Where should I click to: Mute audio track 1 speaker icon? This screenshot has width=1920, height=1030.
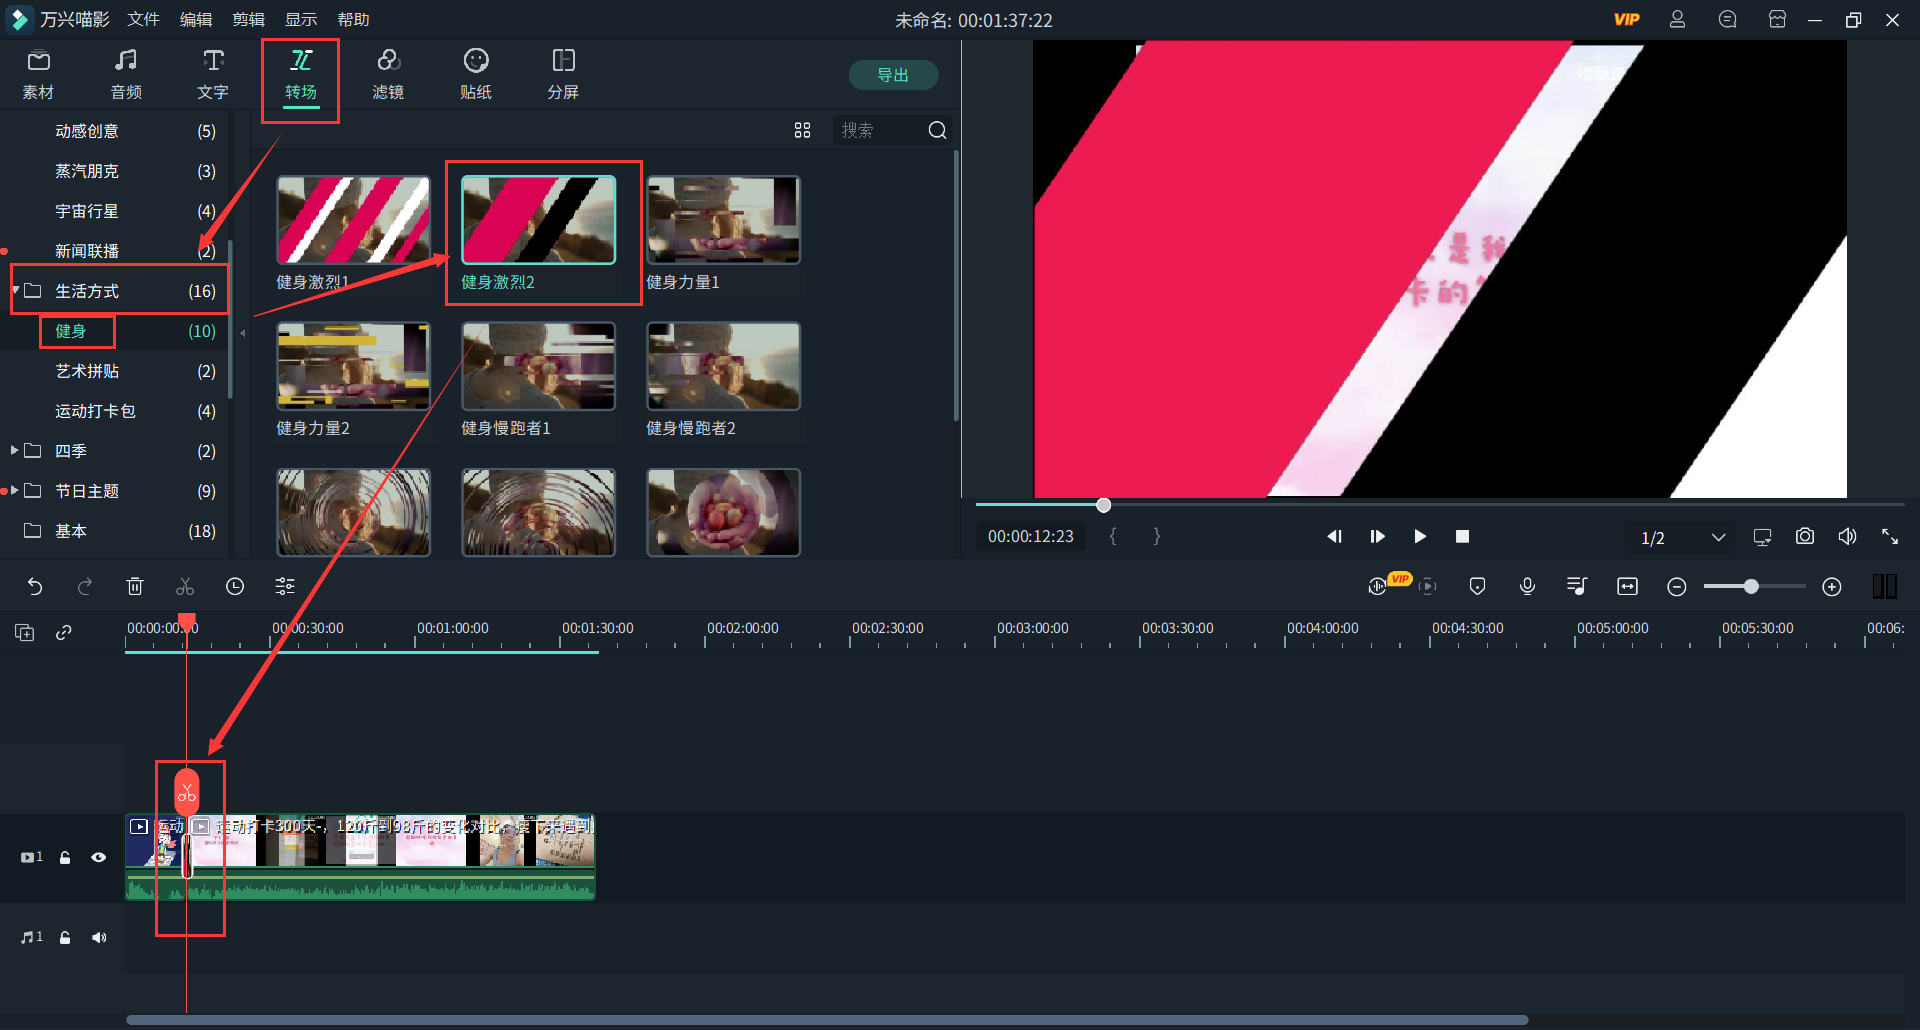click(x=99, y=937)
